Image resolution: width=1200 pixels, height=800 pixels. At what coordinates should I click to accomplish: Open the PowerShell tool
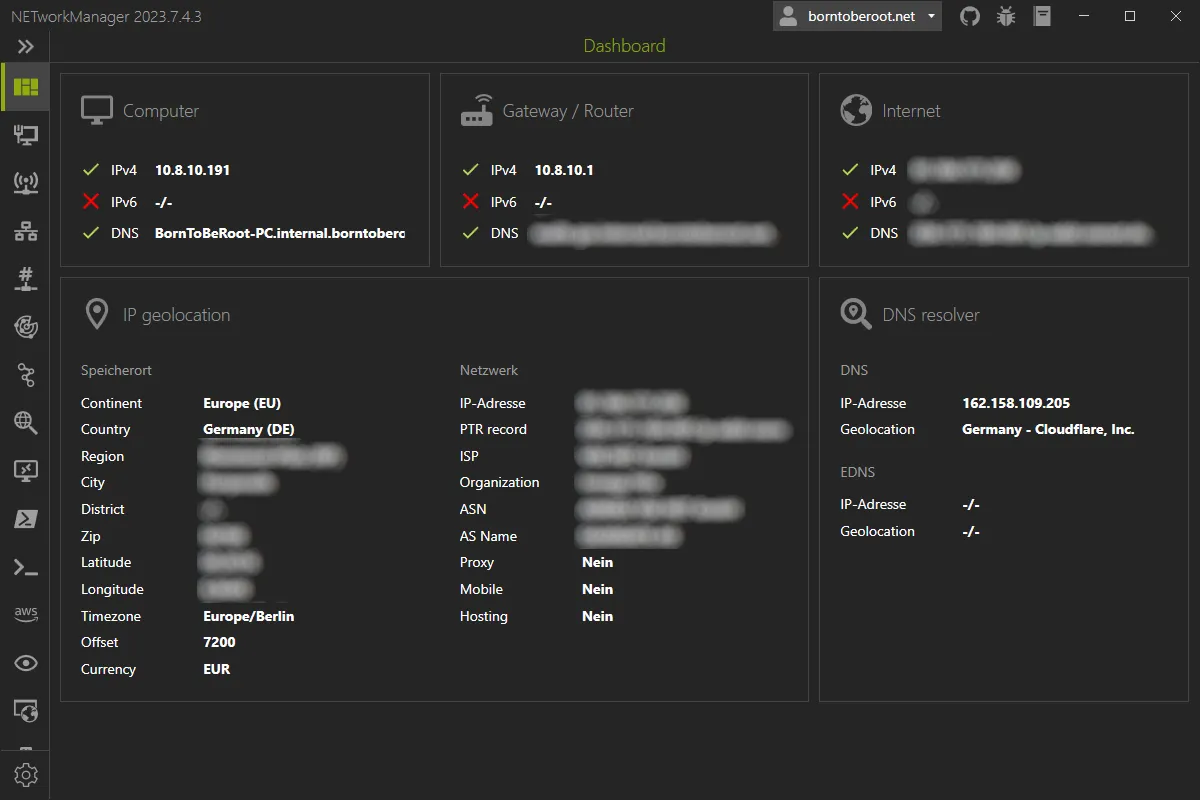coord(25,518)
